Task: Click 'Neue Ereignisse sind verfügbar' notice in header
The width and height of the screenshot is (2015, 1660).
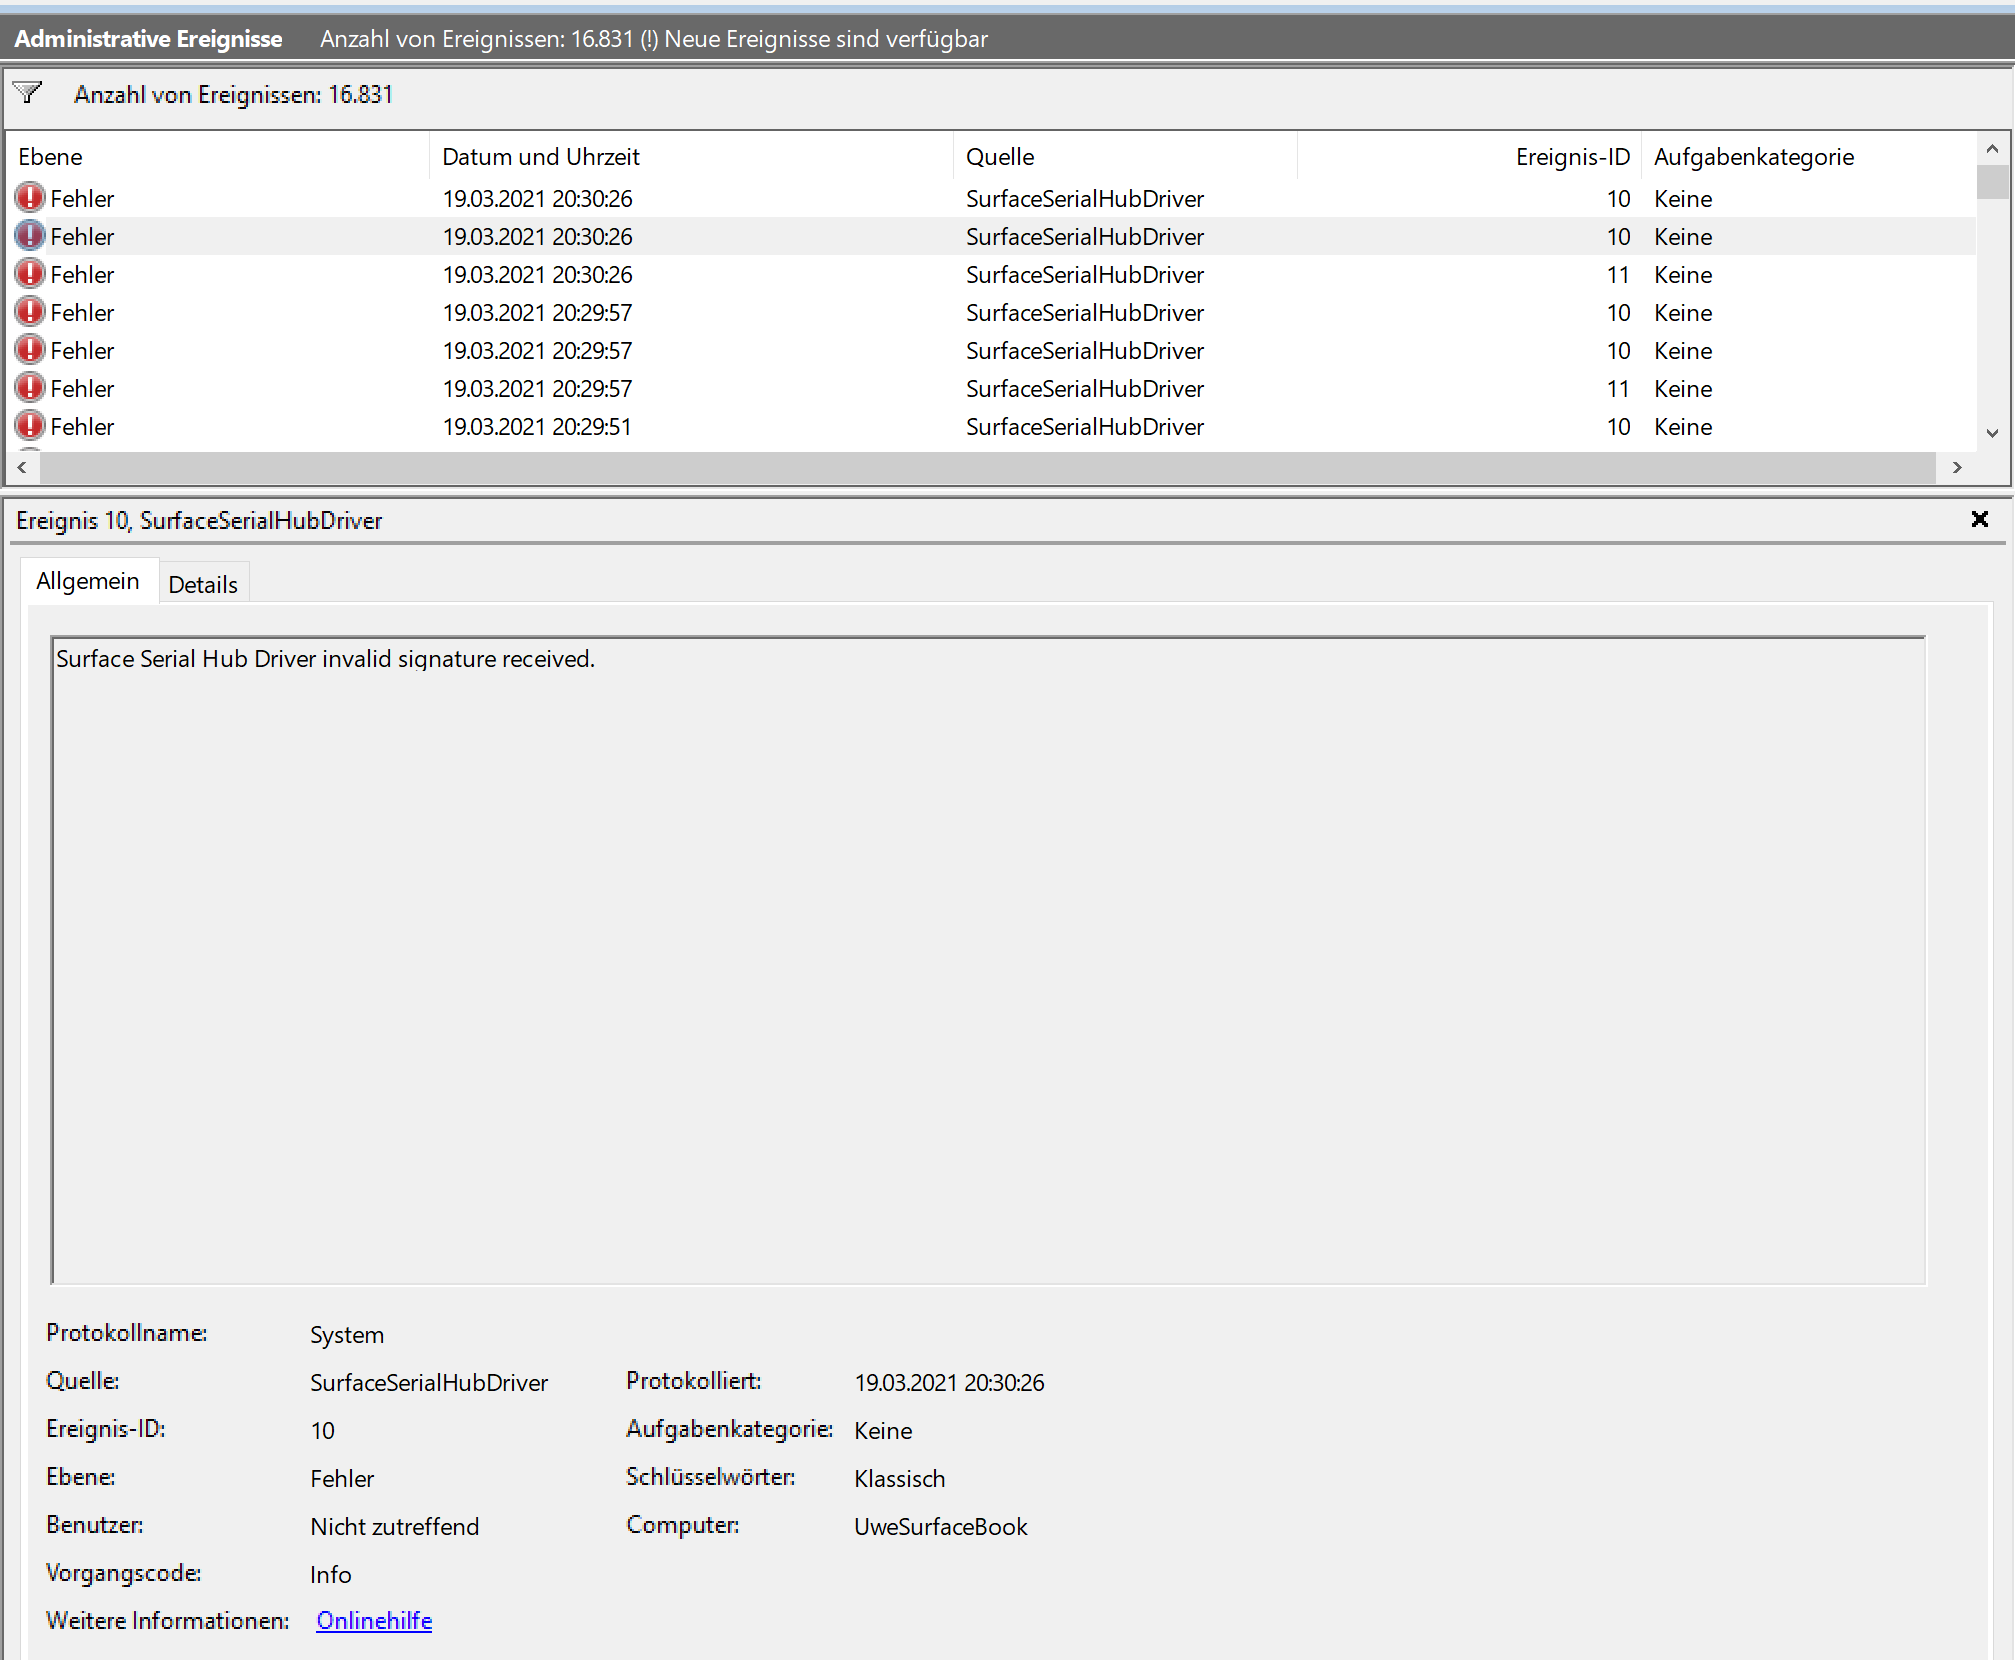Action: [x=826, y=38]
